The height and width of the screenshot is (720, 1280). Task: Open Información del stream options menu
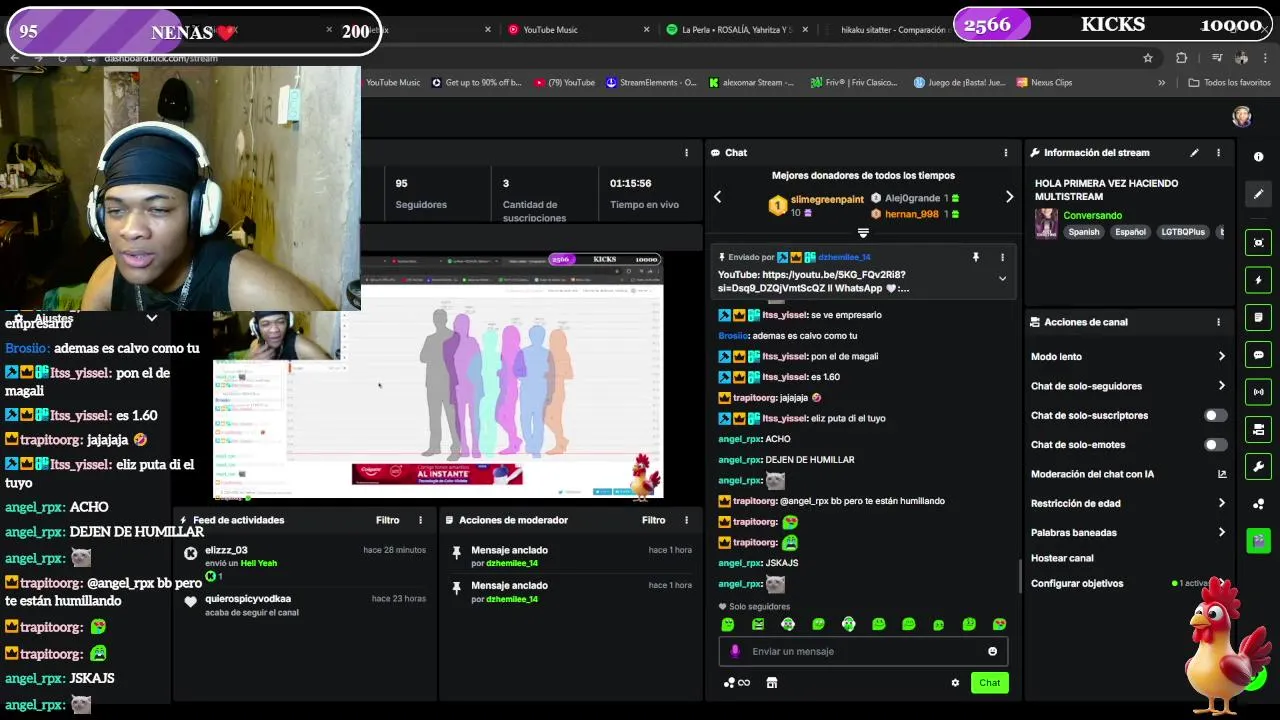coord(1218,153)
